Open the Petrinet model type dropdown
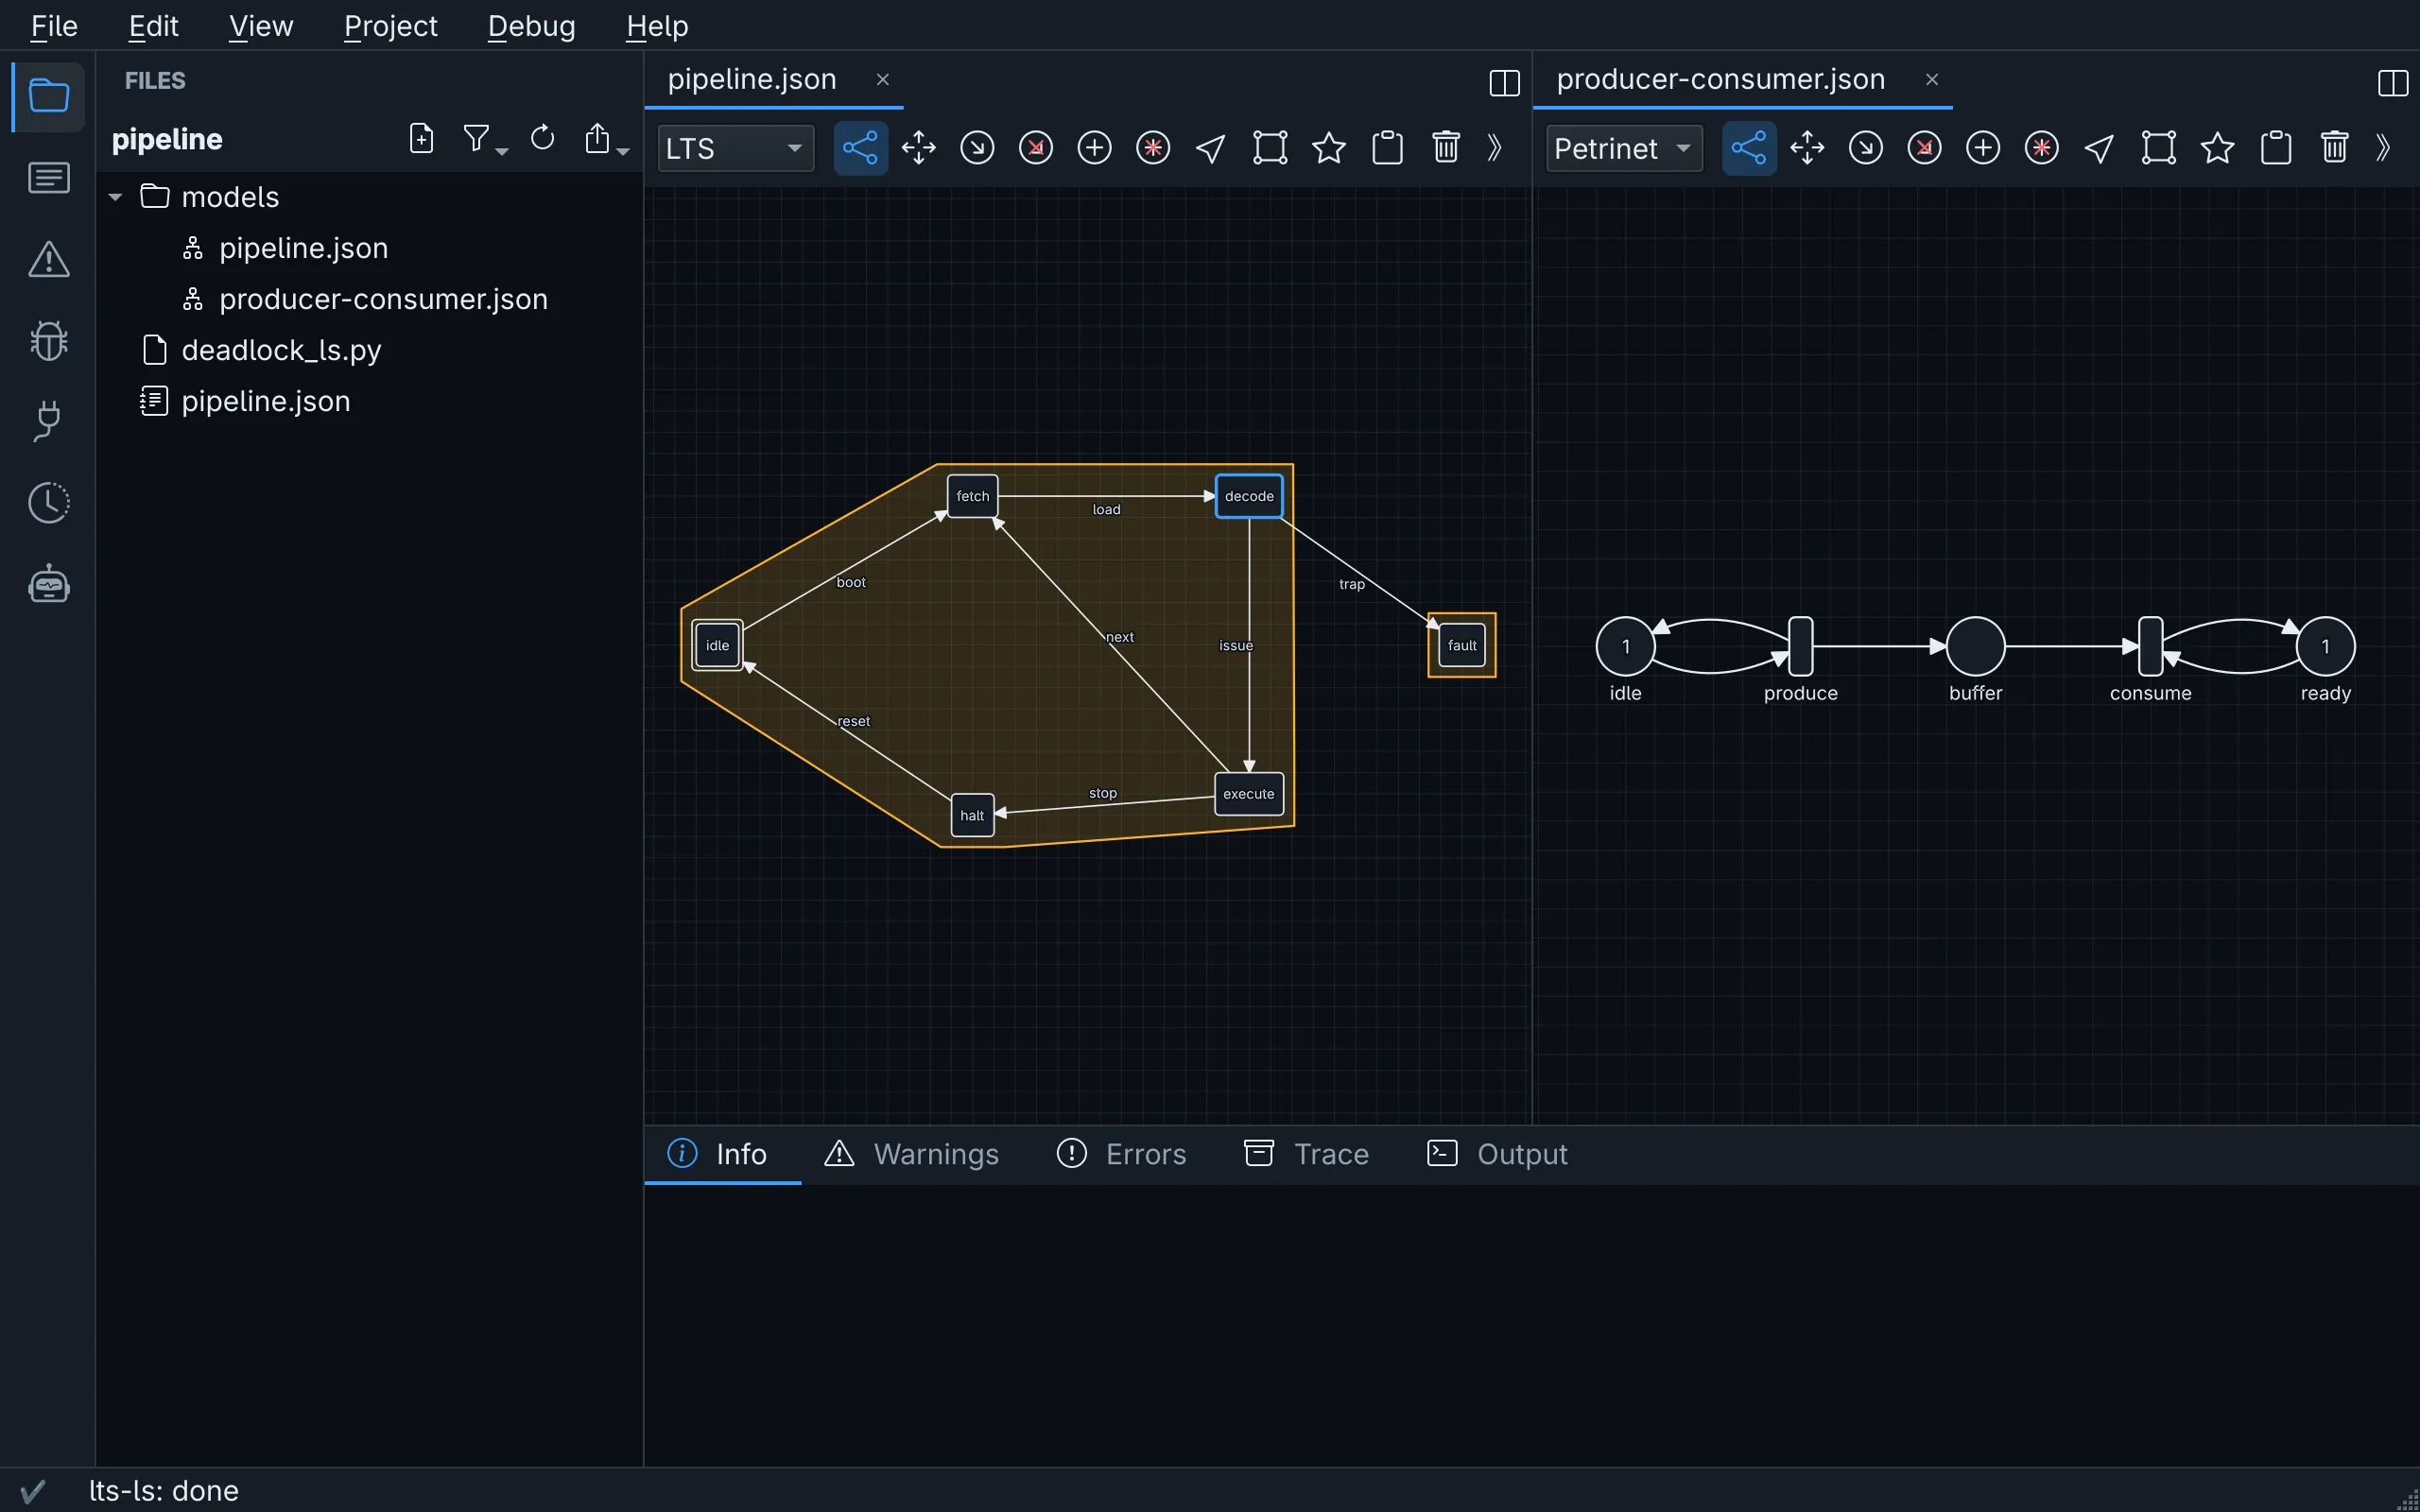The width and height of the screenshot is (2420, 1512). click(x=1624, y=148)
